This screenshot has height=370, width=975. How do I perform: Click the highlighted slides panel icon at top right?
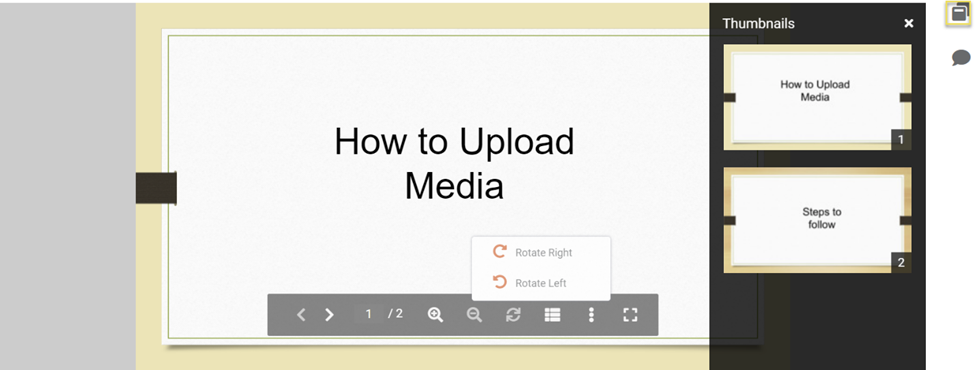(959, 13)
